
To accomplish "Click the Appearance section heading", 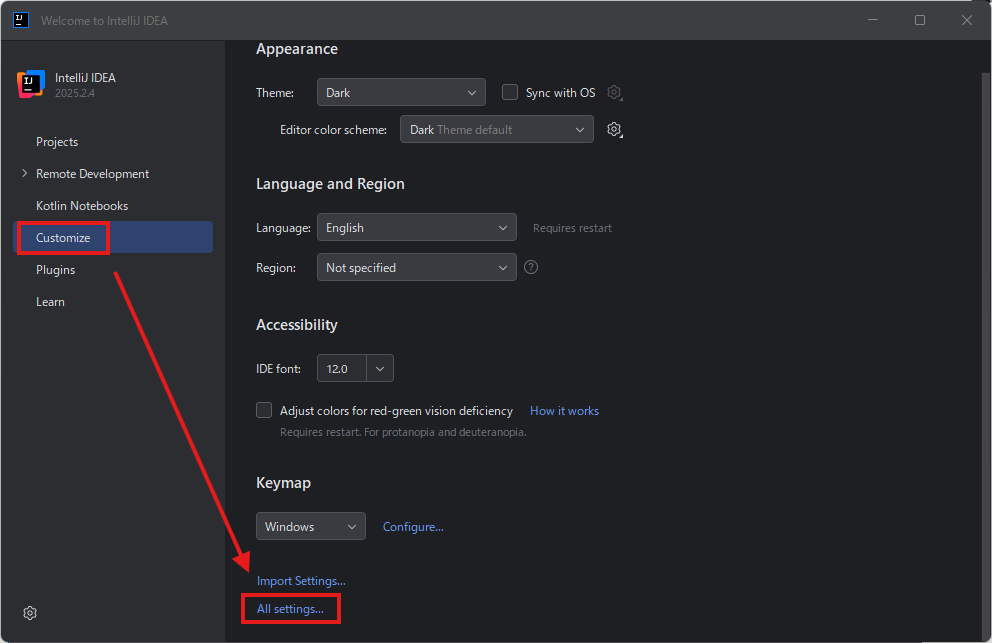I will pos(297,49).
